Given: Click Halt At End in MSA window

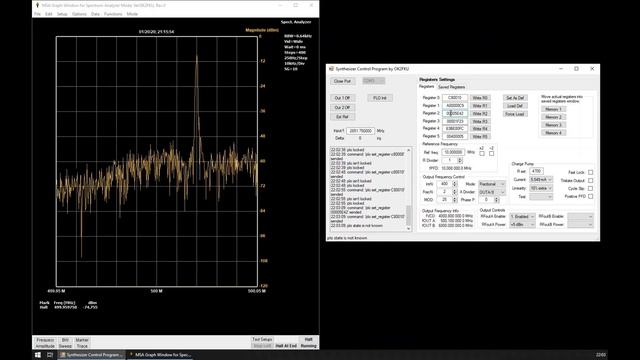Looking at the screenshot, I should 286,346.
